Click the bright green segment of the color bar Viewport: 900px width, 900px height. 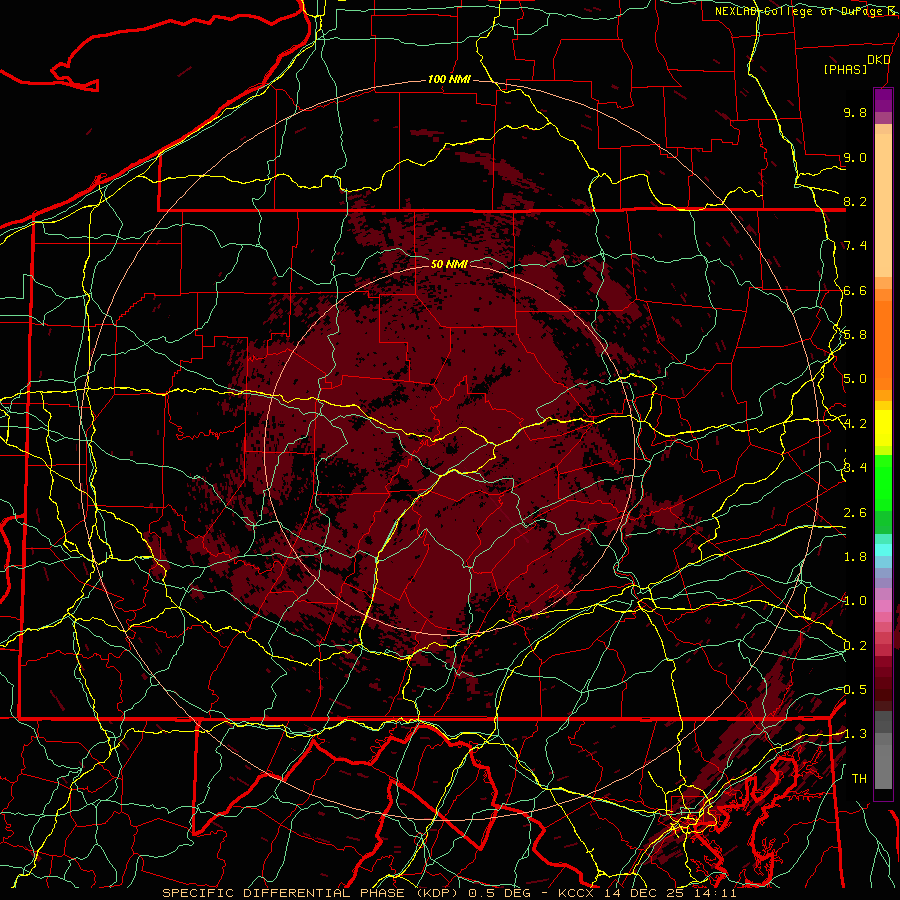[x=883, y=483]
